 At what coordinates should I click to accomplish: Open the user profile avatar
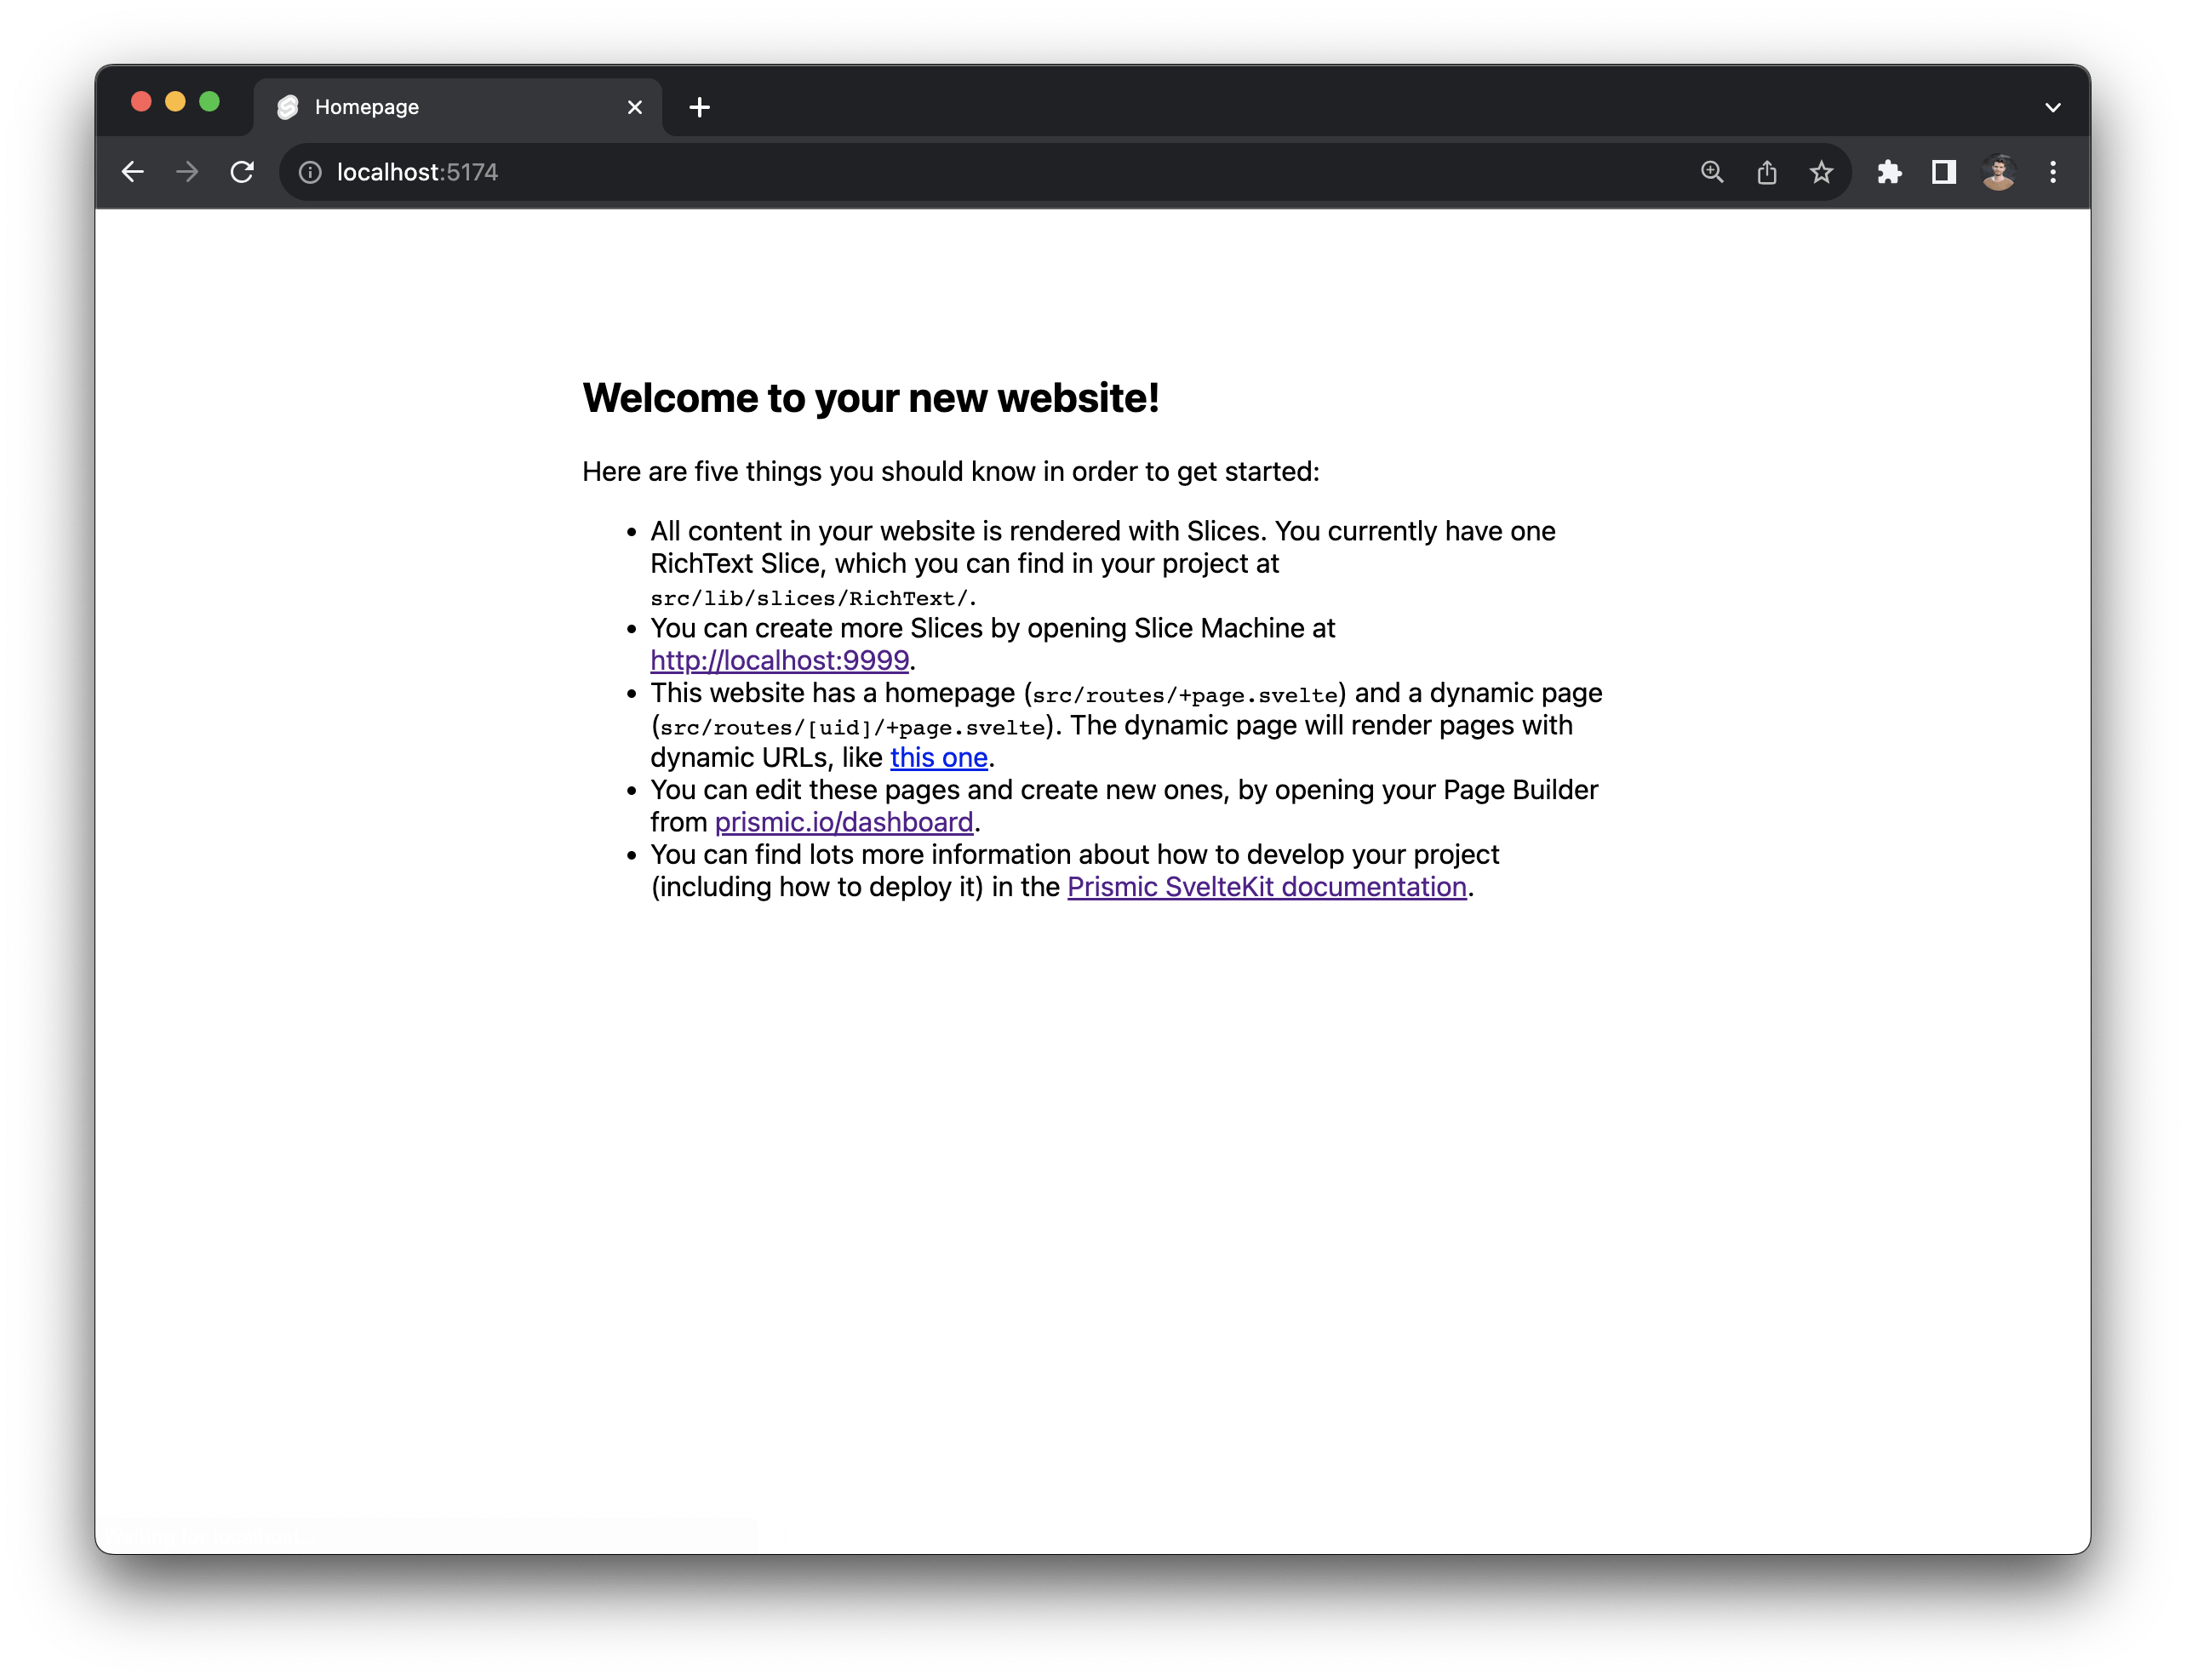click(1998, 172)
